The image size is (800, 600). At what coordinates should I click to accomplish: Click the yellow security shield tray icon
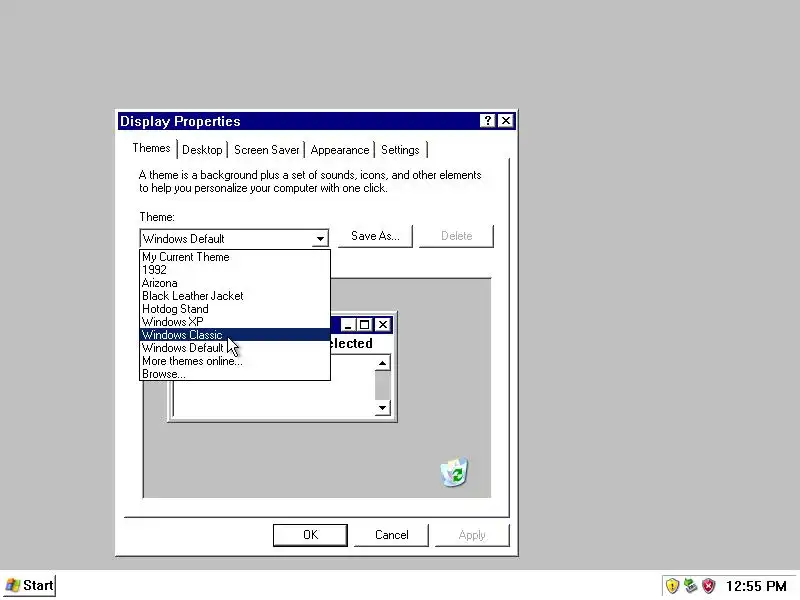pos(672,586)
